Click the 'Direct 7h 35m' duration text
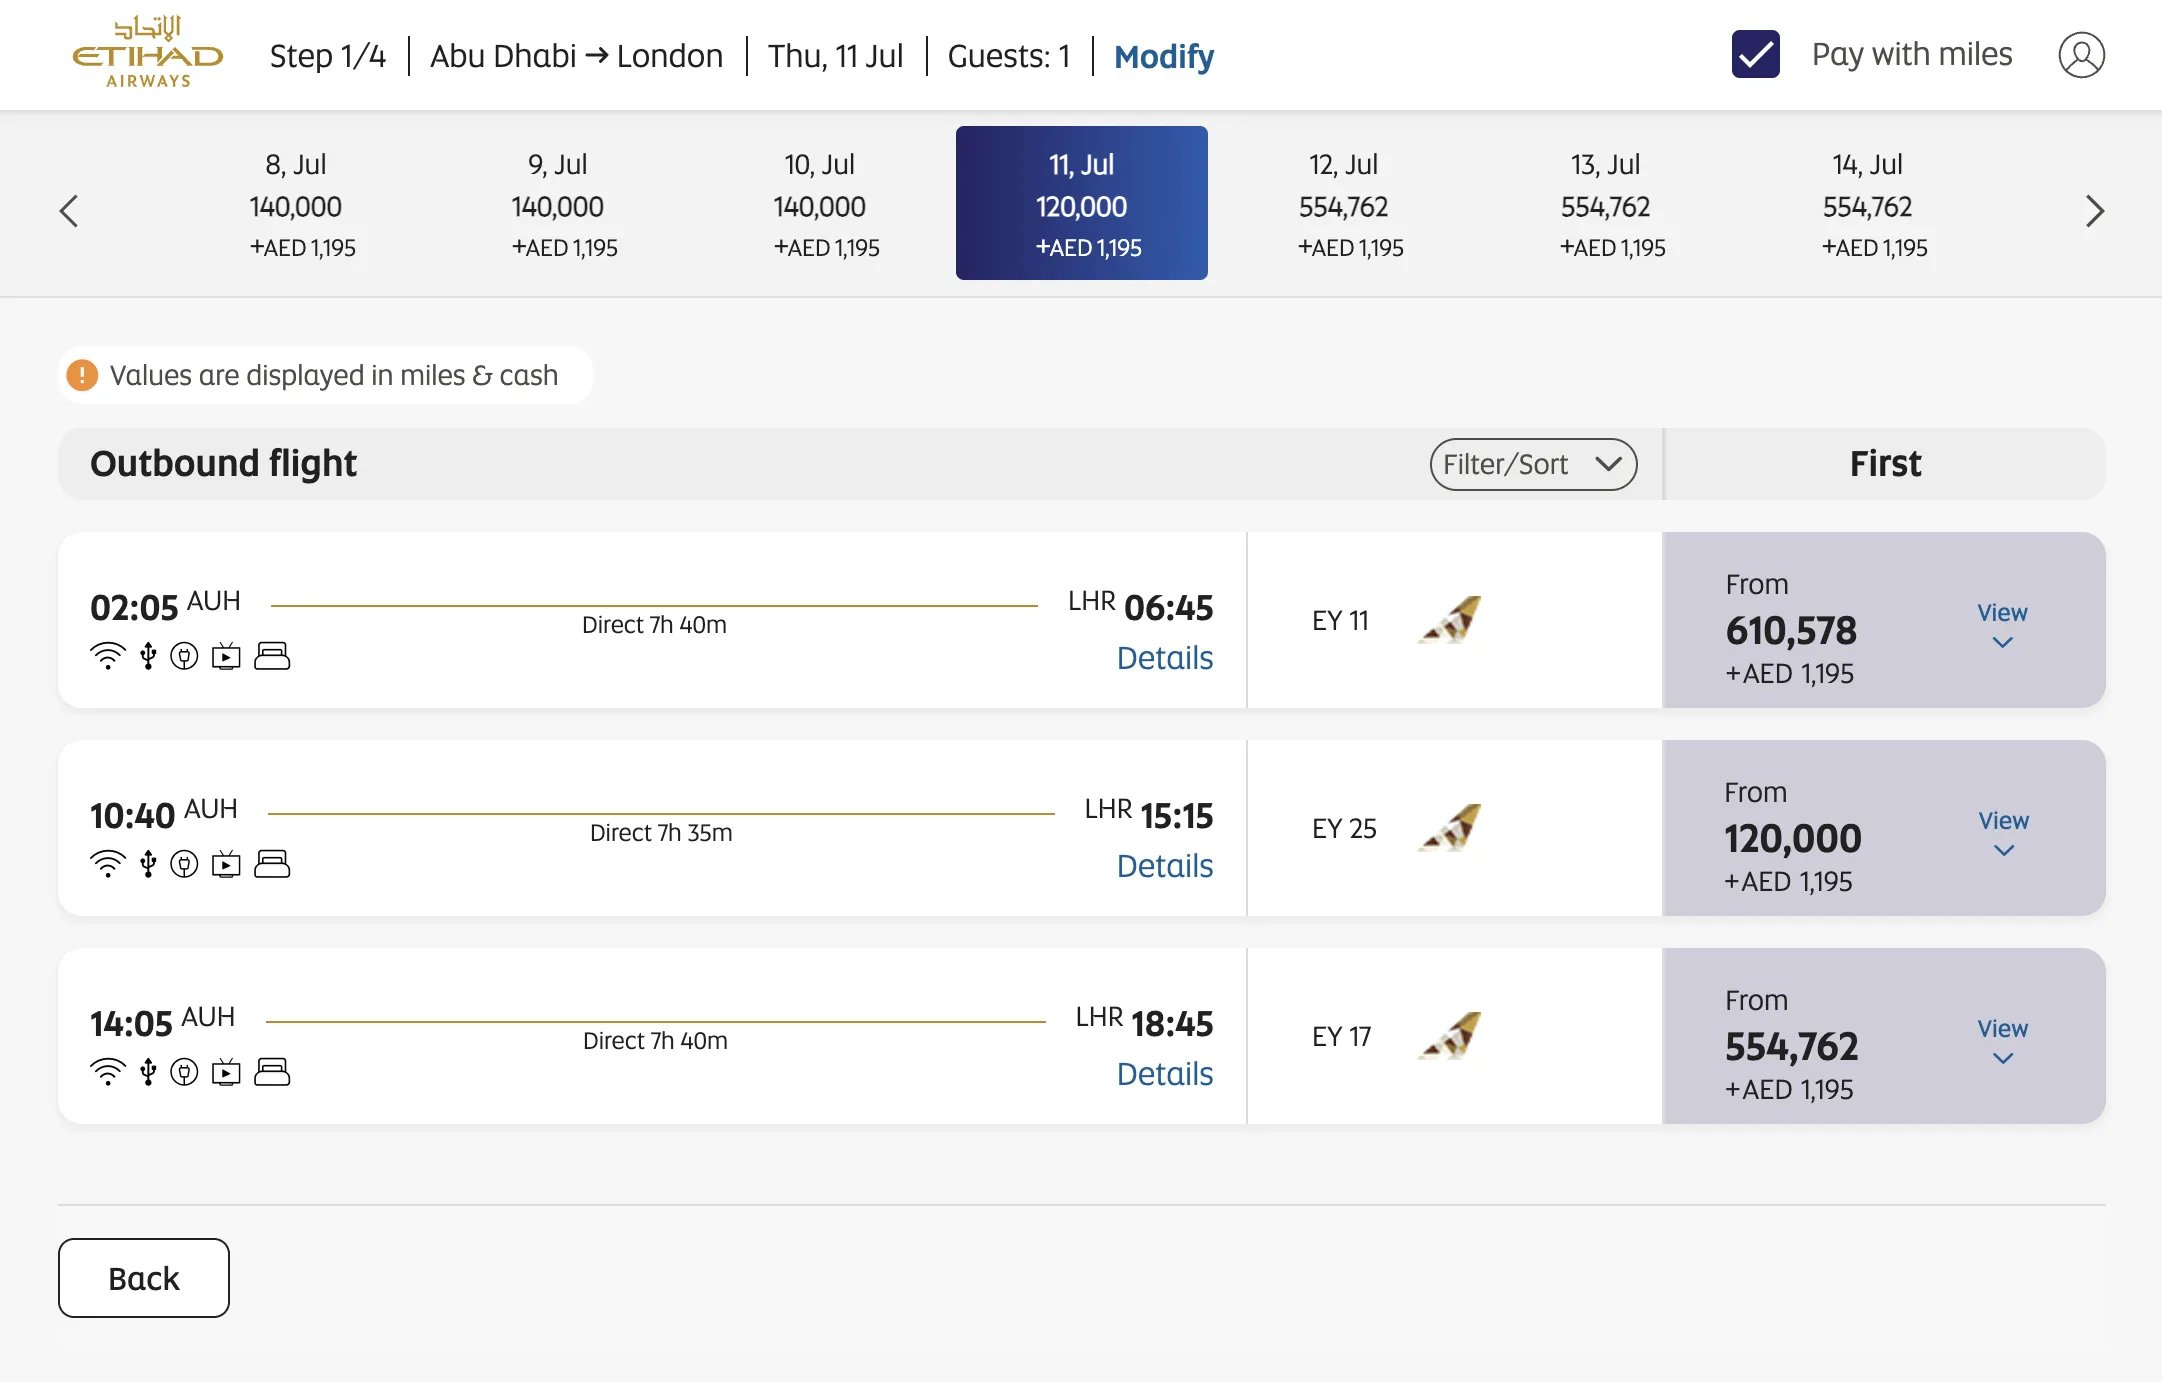This screenshot has width=2162, height=1382. [x=661, y=833]
